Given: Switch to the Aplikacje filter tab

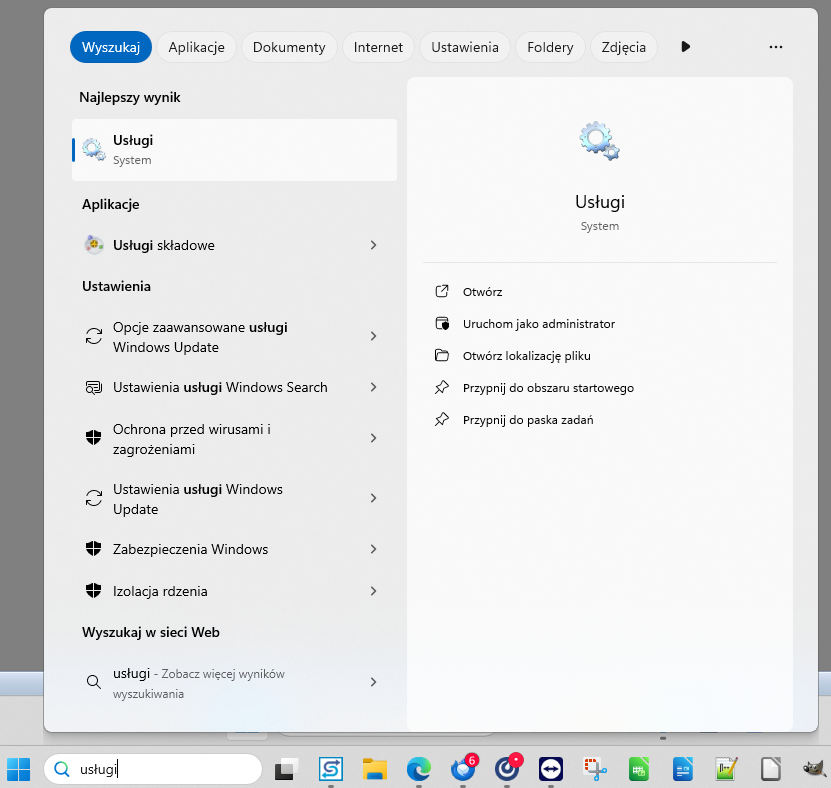Looking at the screenshot, I should 197,47.
